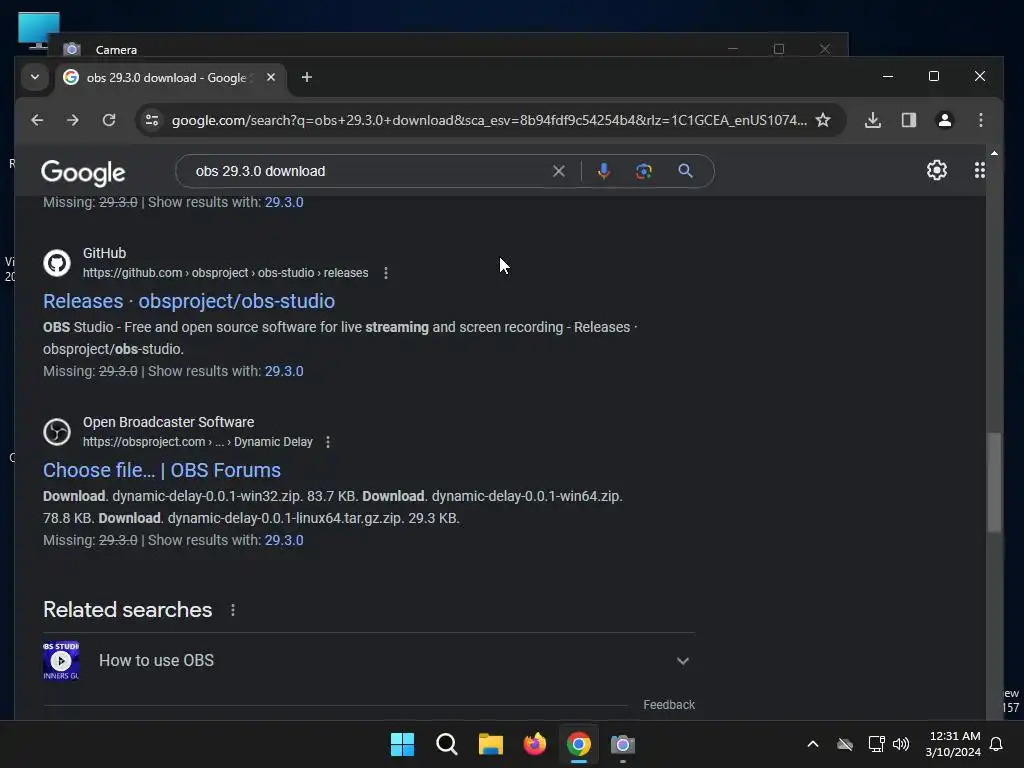Close the obs 29.3.0 download tab
The width and height of the screenshot is (1024, 768).
click(271, 78)
